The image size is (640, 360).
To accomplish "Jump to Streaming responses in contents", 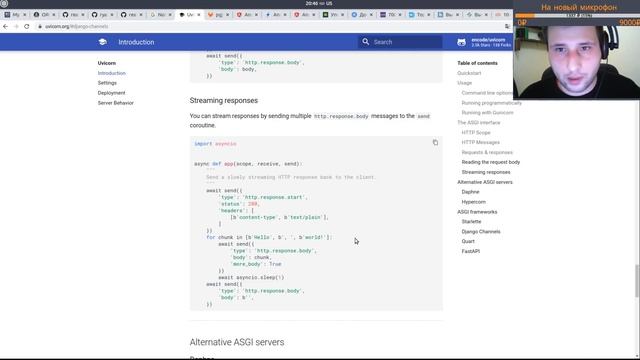I will pos(486,172).
